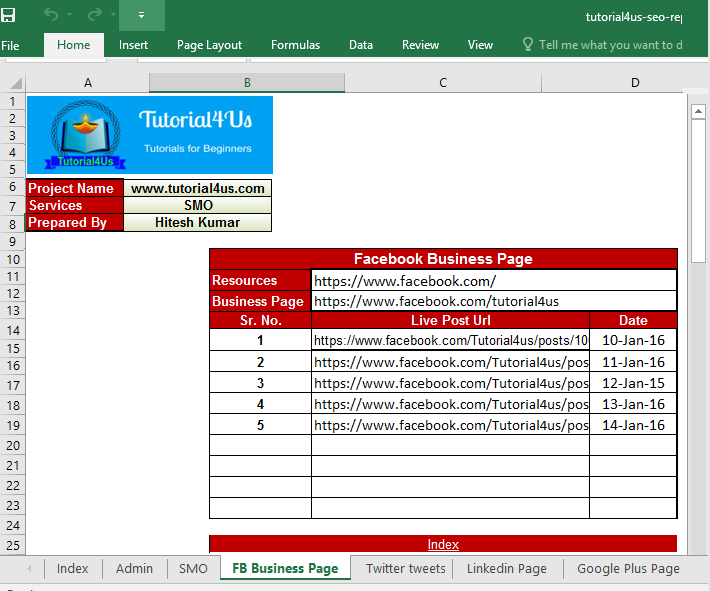
Task: Open post URL in Sr. No. 5 row
Action: point(451,425)
